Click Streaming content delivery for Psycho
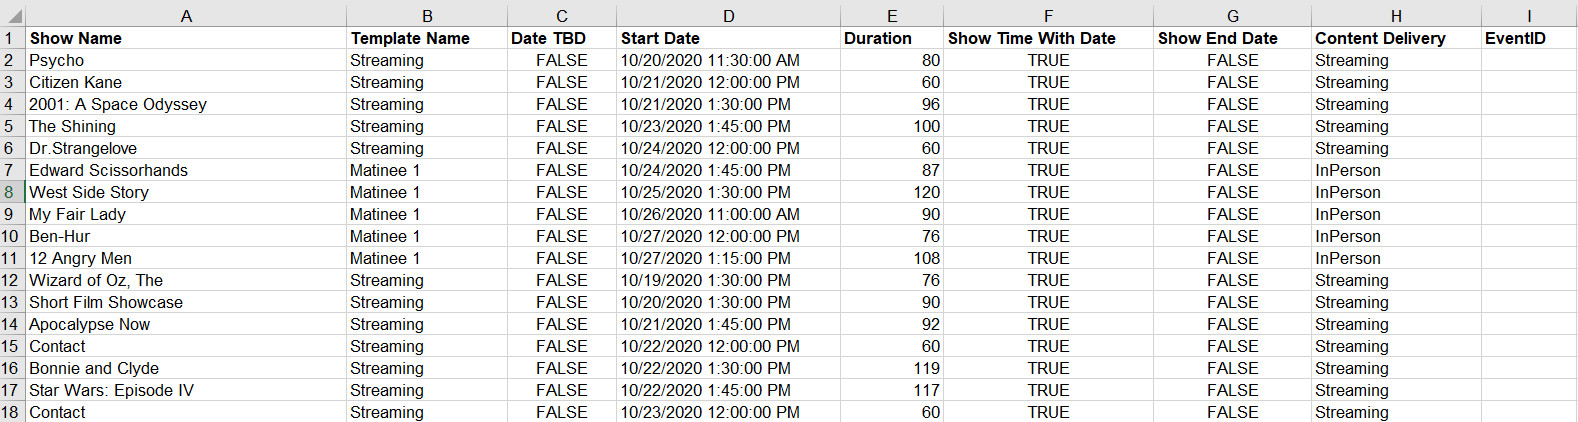1578x422 pixels. coord(1396,60)
